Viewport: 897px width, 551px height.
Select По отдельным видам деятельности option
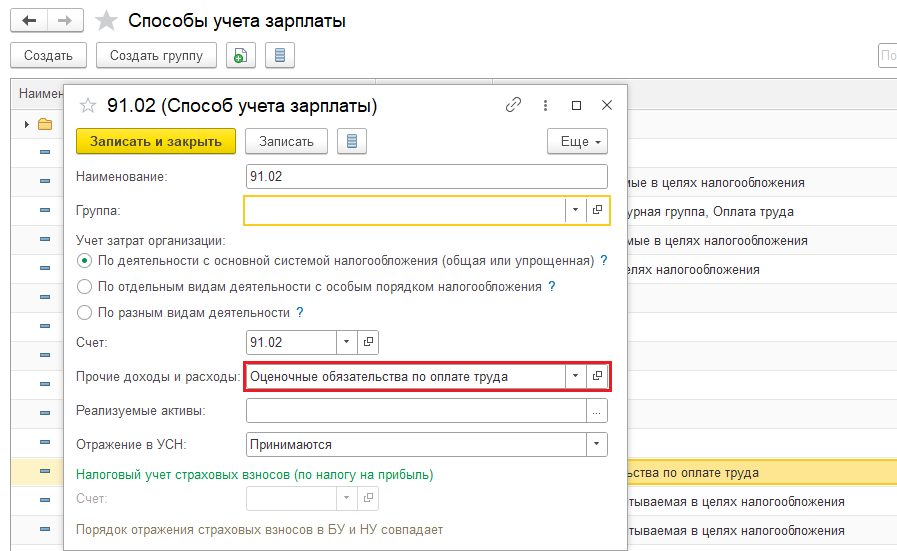click(84, 286)
